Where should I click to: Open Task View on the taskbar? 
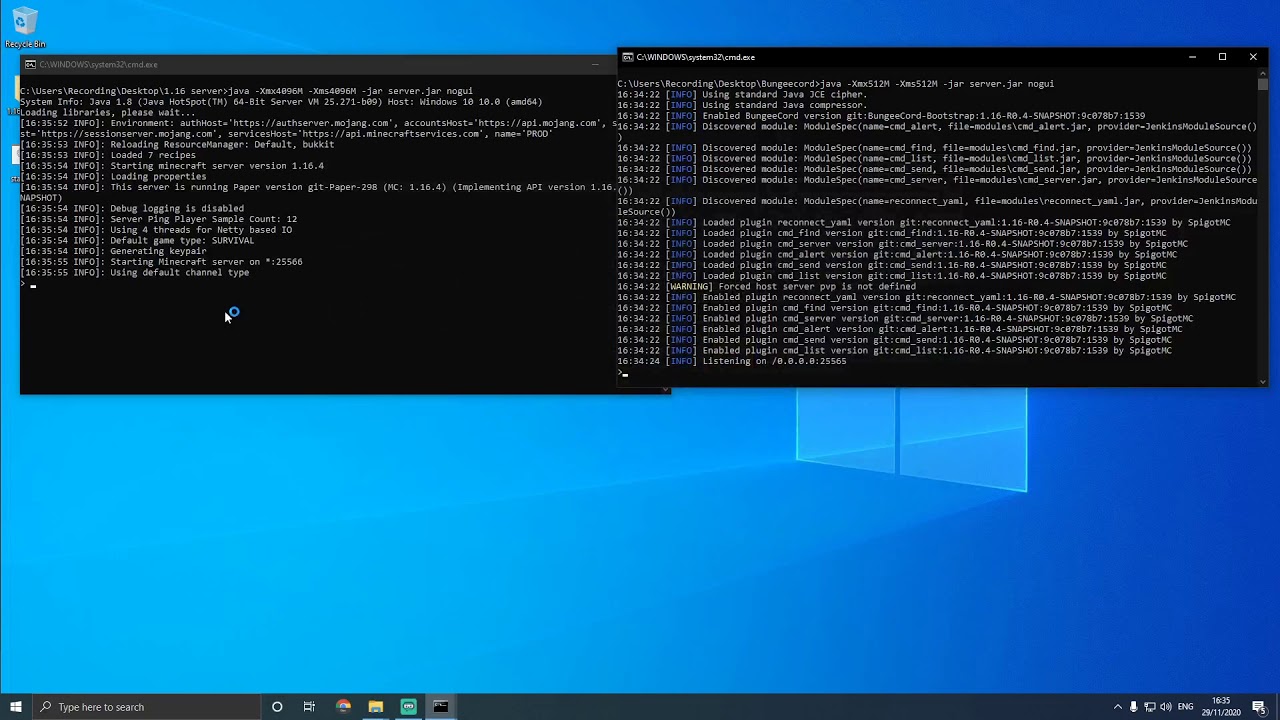point(309,707)
